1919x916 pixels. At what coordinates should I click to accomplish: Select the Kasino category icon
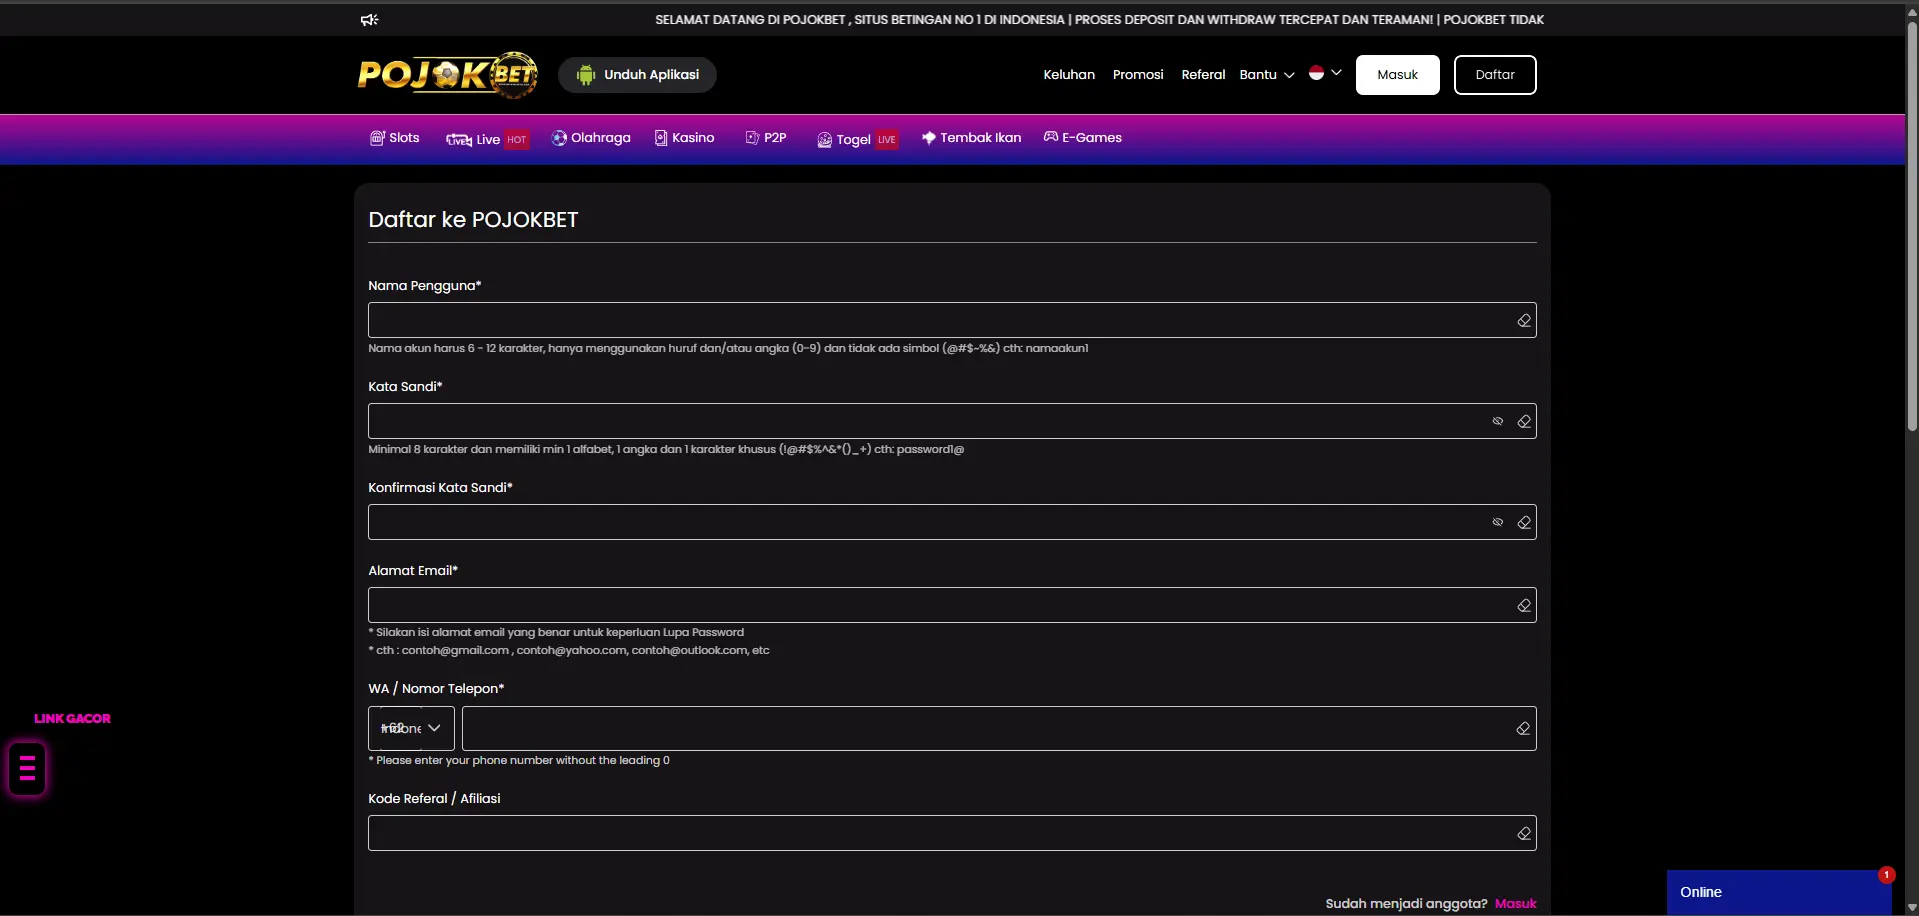(662, 138)
